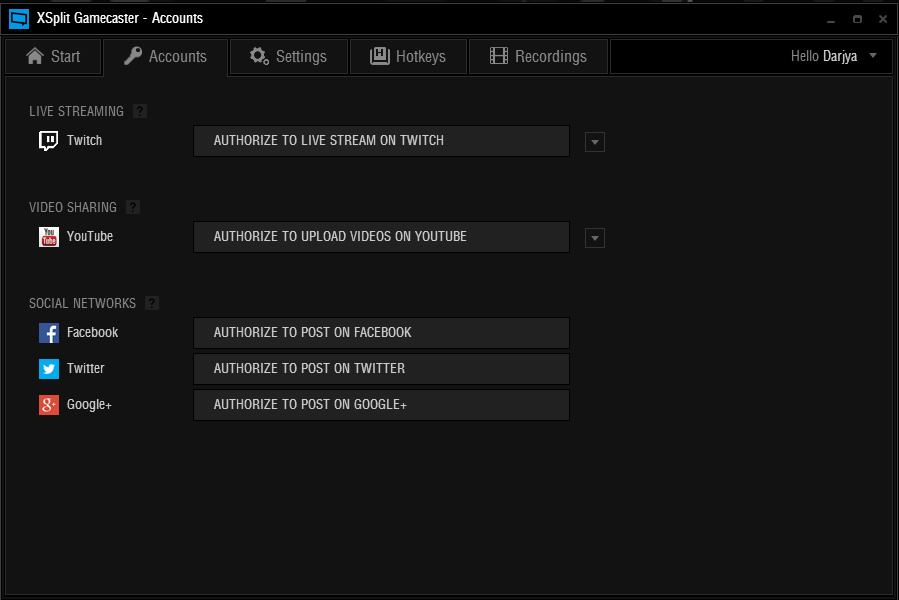899x600 pixels.
Task: Click the YouTube logo icon
Action: pyautogui.click(x=49, y=237)
